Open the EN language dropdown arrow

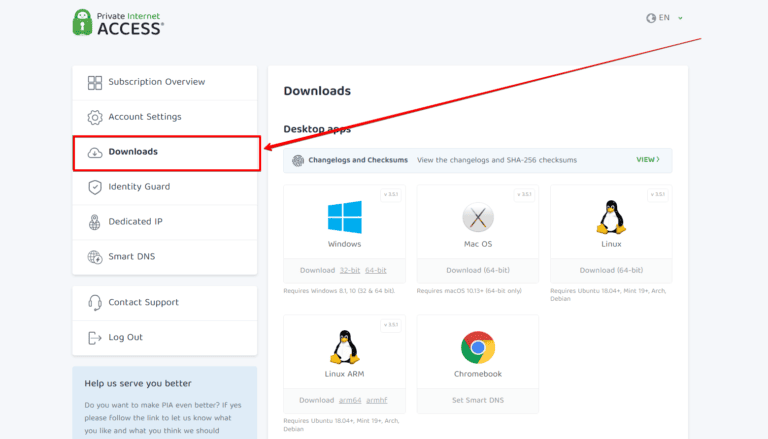click(680, 18)
